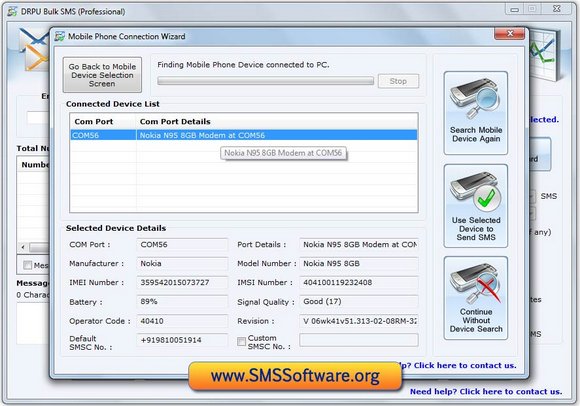The width and height of the screenshot is (580, 406).
Task: Click the Custom SMSC No. input field
Action: tap(359, 340)
